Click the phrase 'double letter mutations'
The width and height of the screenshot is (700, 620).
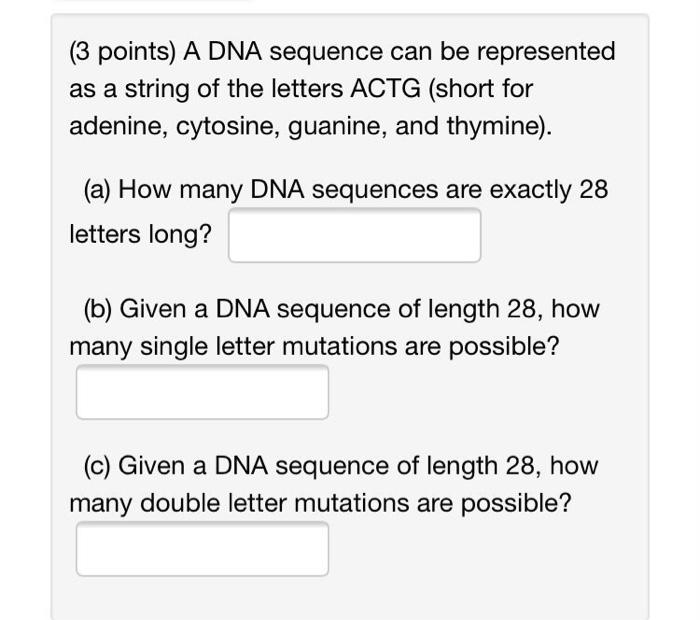(x=275, y=503)
